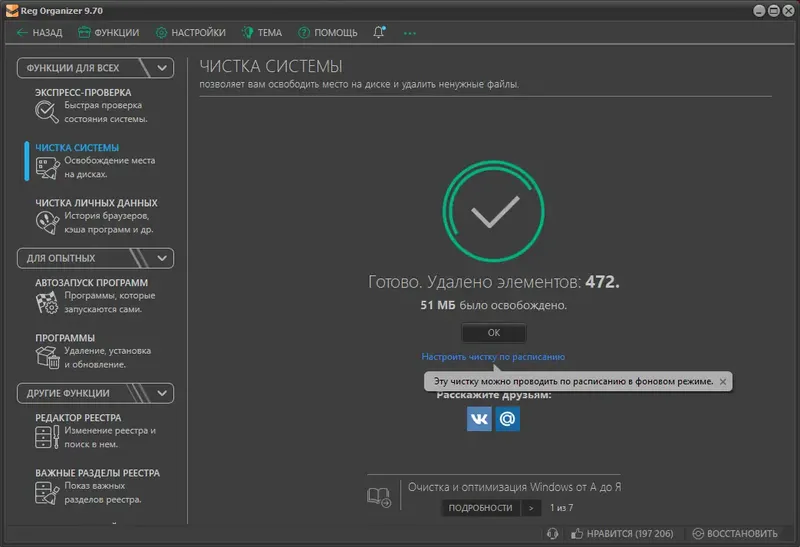Screen dimensions: 800x547
Task: Click the thumbs-up Нравится icon
Action: [x=577, y=533]
